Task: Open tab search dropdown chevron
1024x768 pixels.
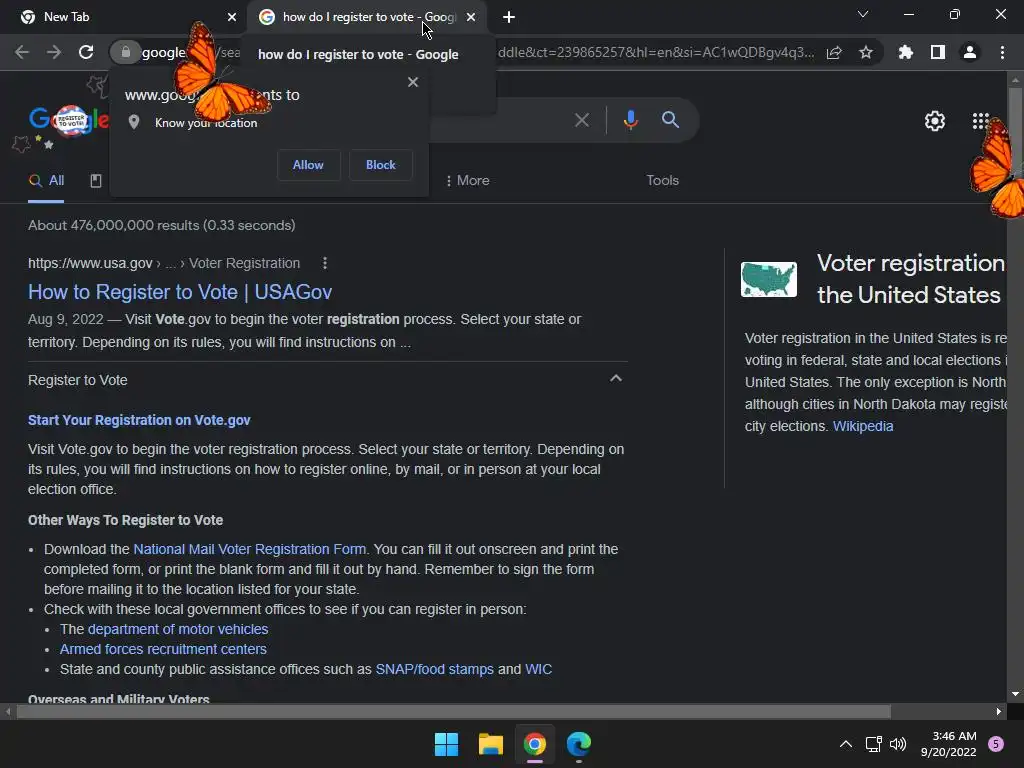Action: [863, 14]
